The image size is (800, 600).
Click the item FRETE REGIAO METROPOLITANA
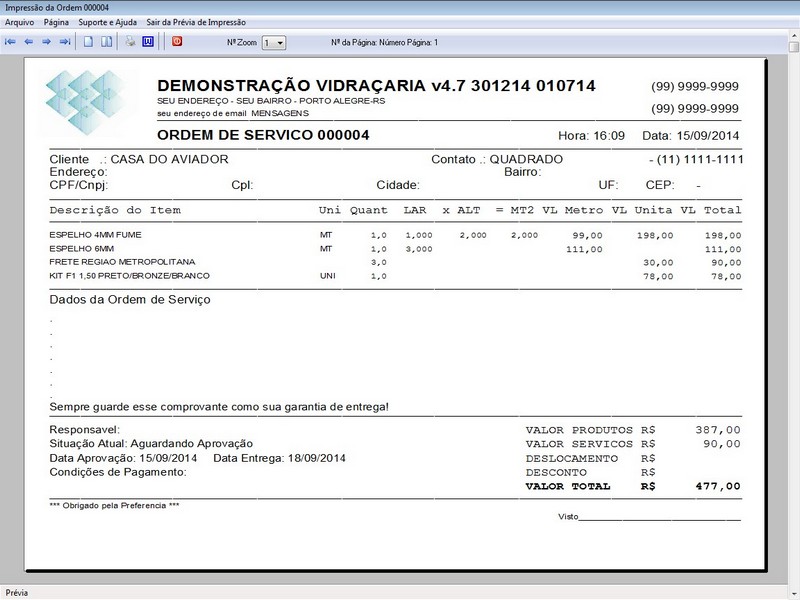(122, 262)
